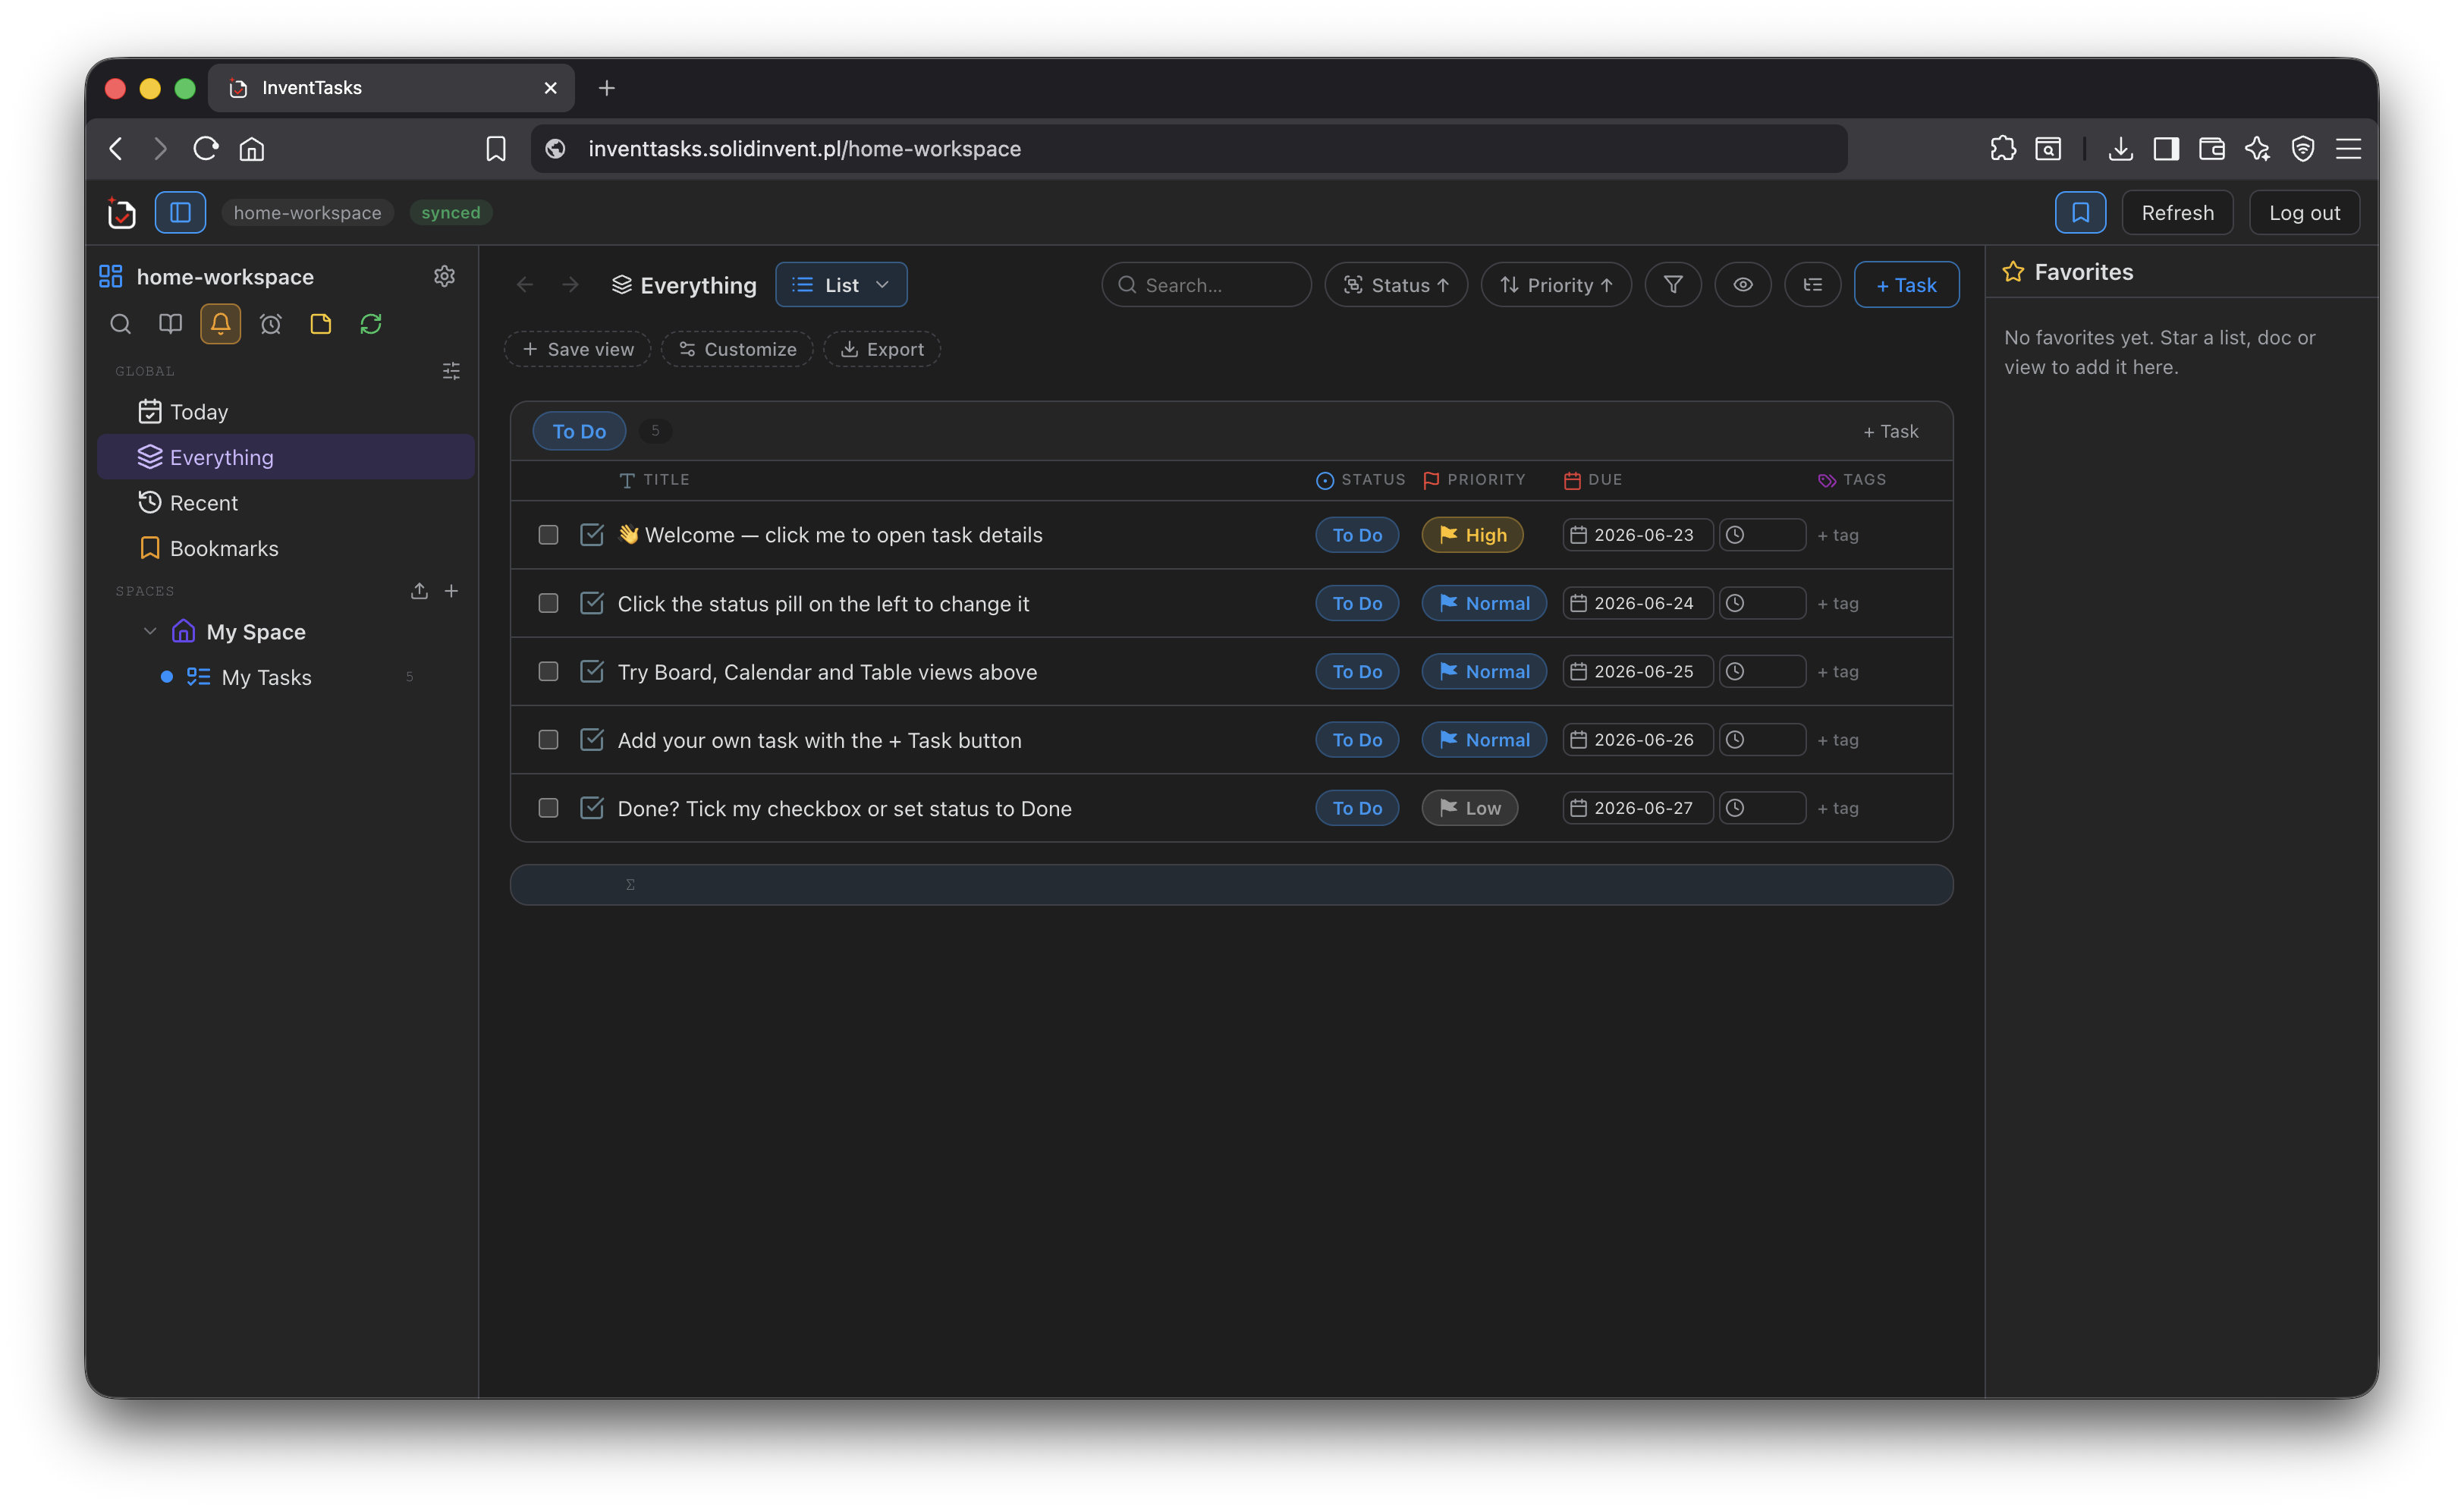Screen dimensions: 2464x1511
Task: Collapse the My Space tree chevron
Action: tap(150, 631)
